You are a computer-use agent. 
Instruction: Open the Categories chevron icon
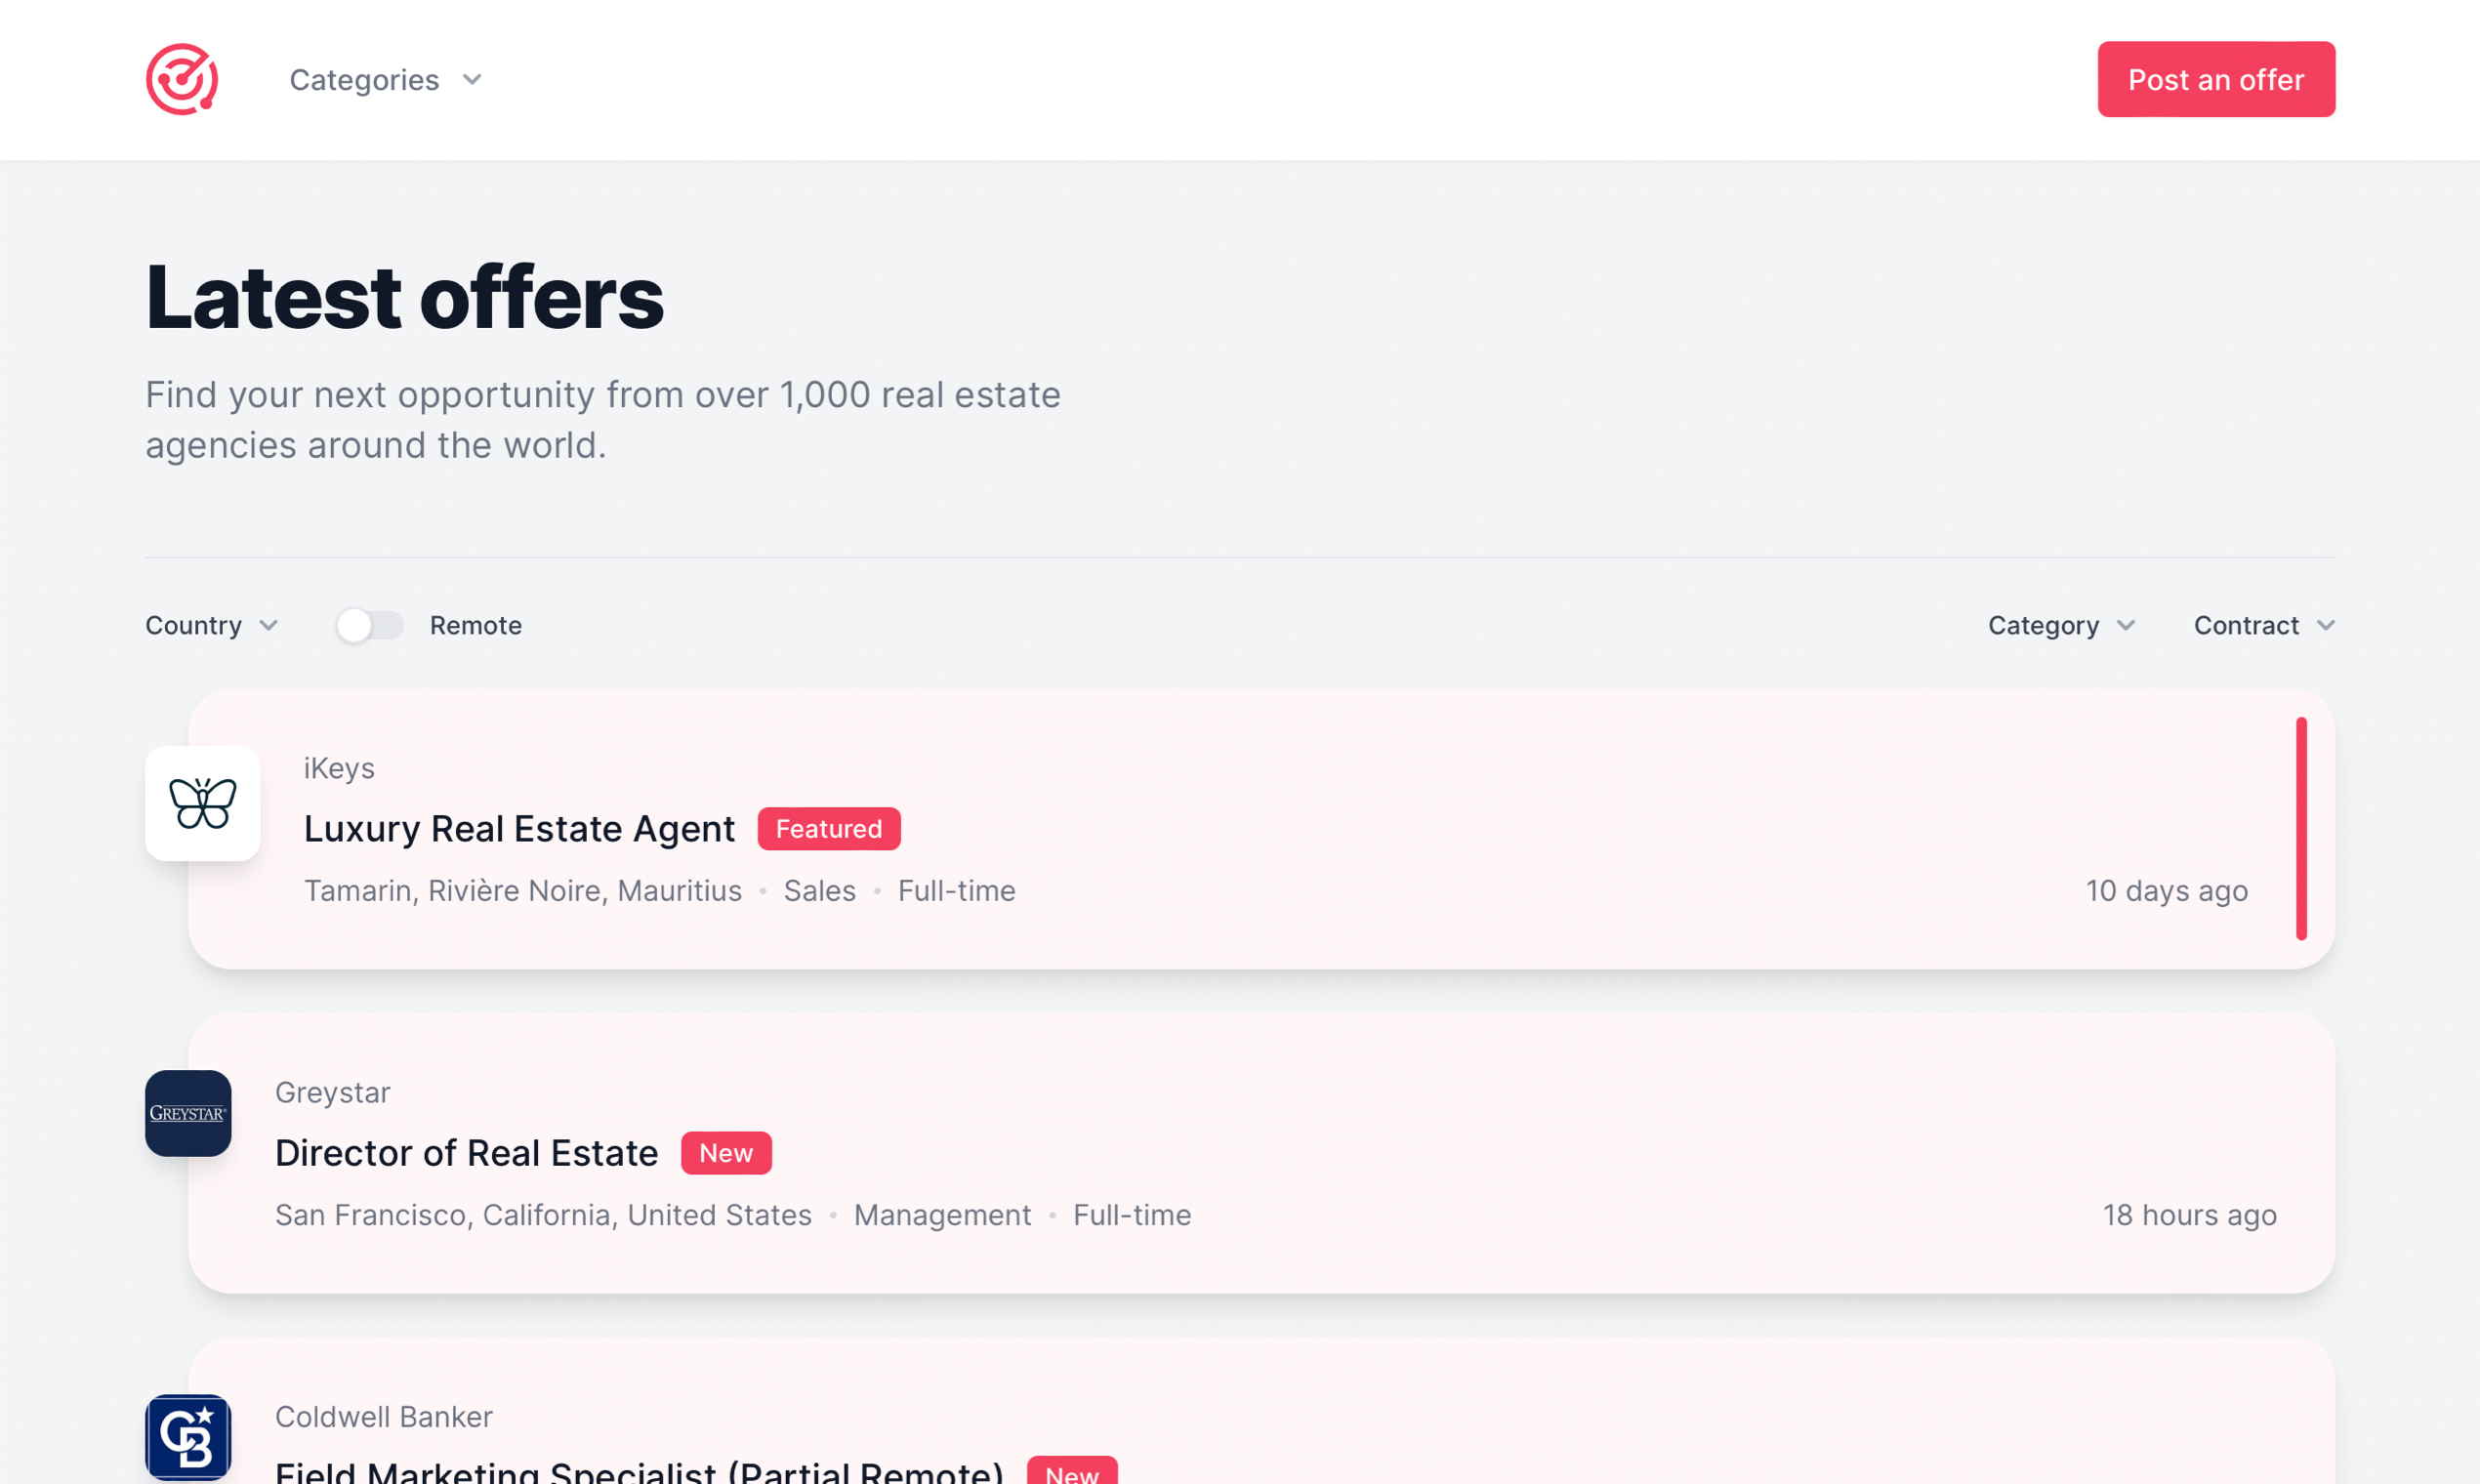tap(472, 79)
